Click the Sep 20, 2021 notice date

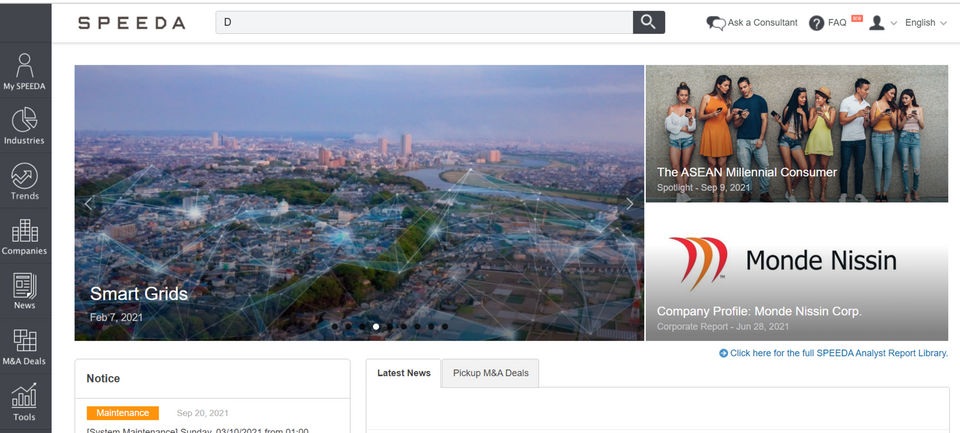click(x=202, y=413)
